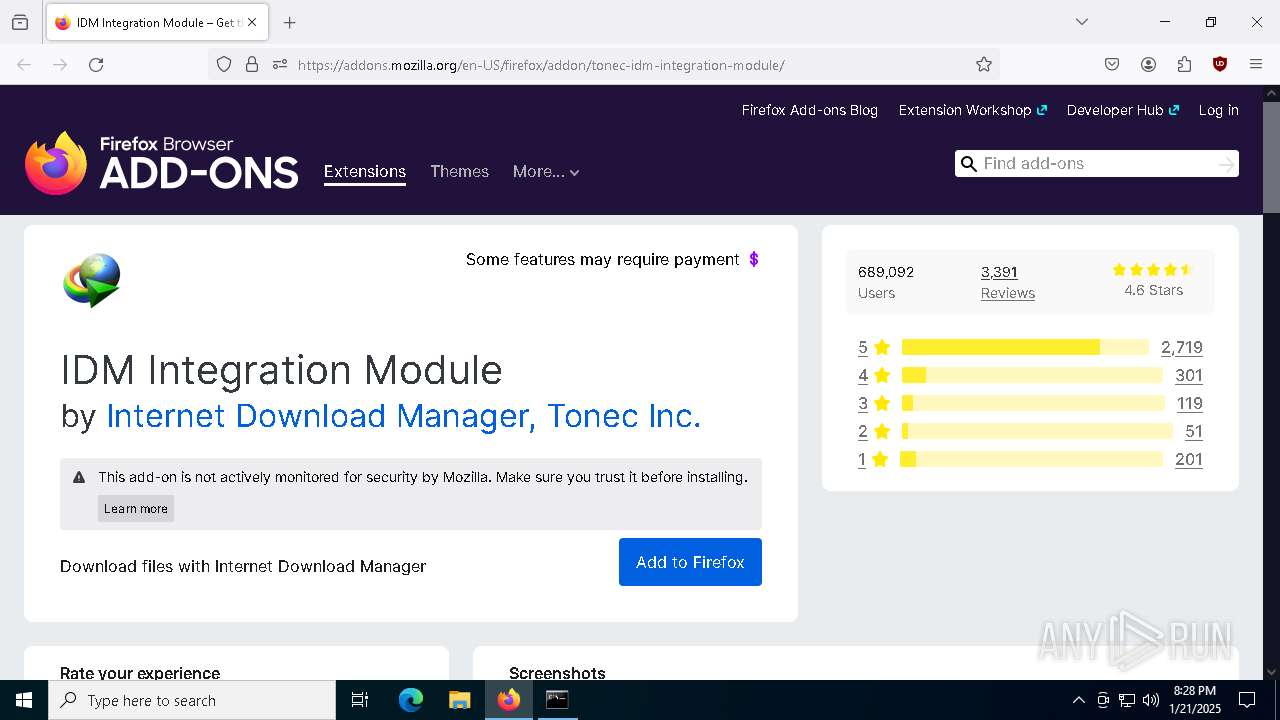Click the 4-star rating bar
This screenshot has width=1280, height=720.
click(1032, 375)
